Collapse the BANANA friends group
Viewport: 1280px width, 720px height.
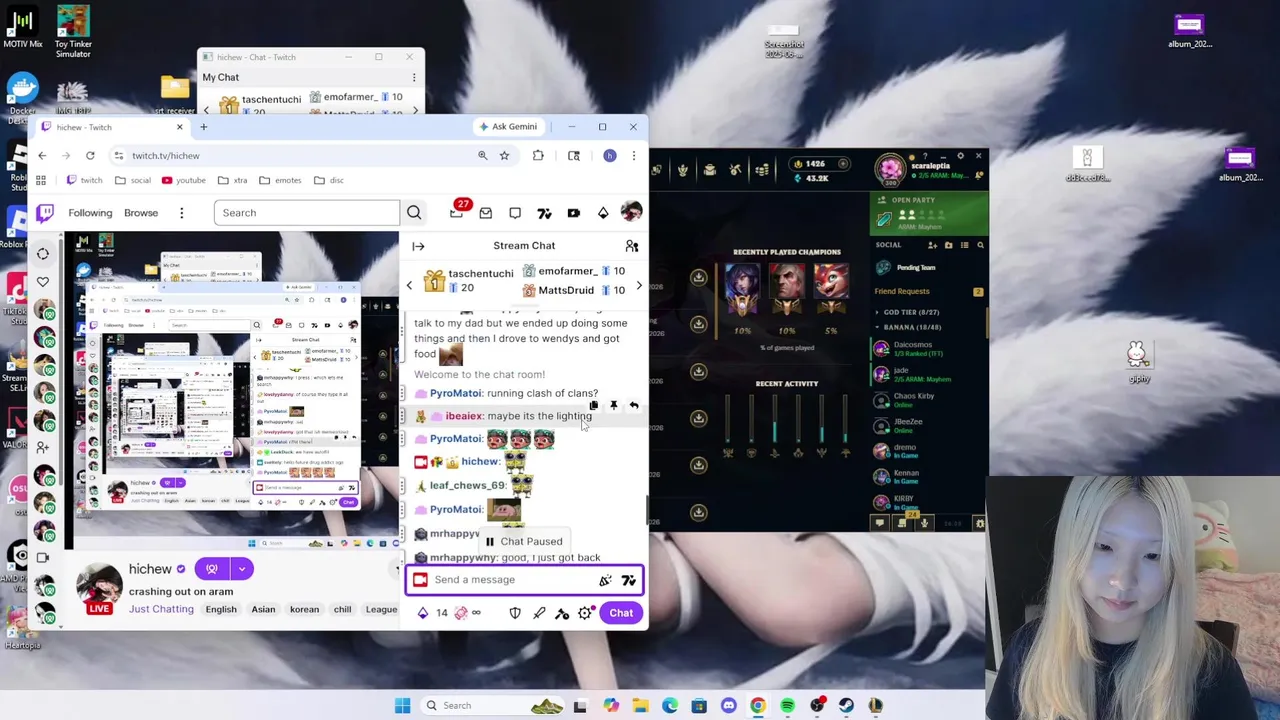911,327
